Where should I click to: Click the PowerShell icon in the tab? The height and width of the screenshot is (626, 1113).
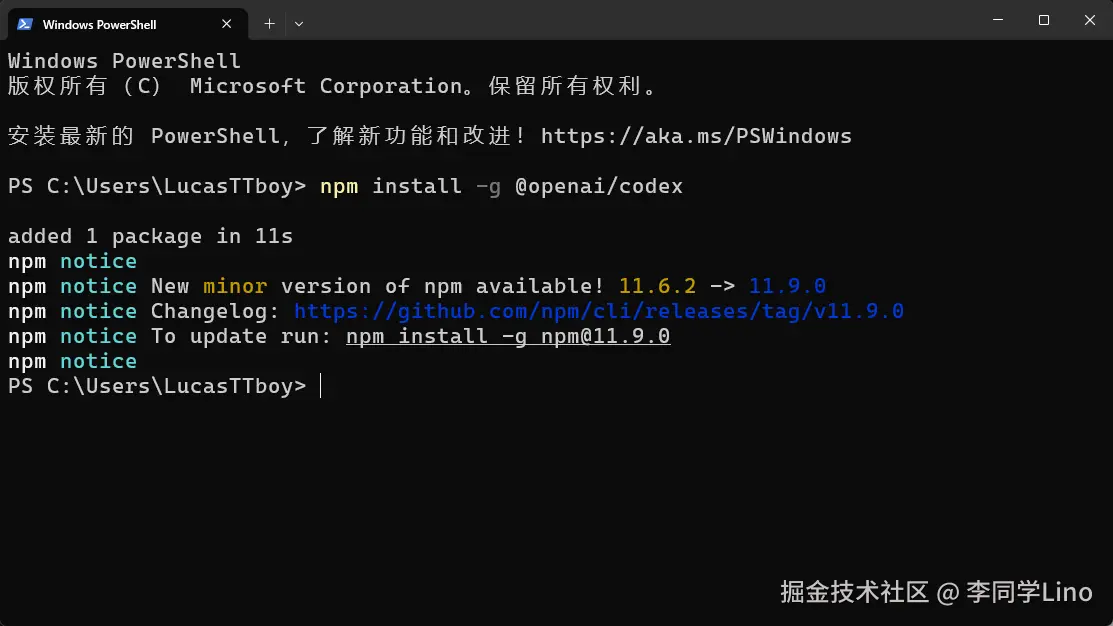(25, 24)
